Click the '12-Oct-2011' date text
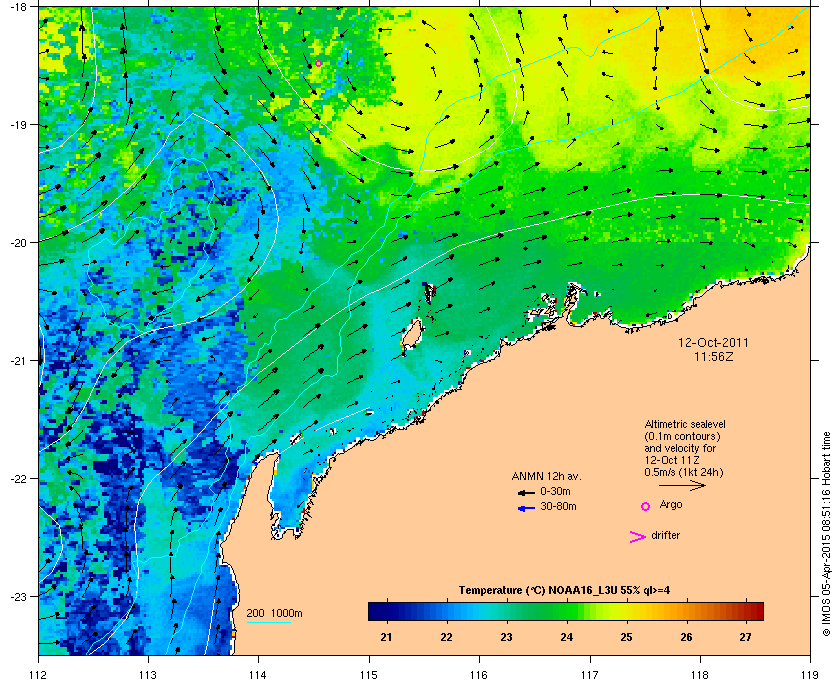The height and width of the screenshot is (680, 840). [713, 343]
